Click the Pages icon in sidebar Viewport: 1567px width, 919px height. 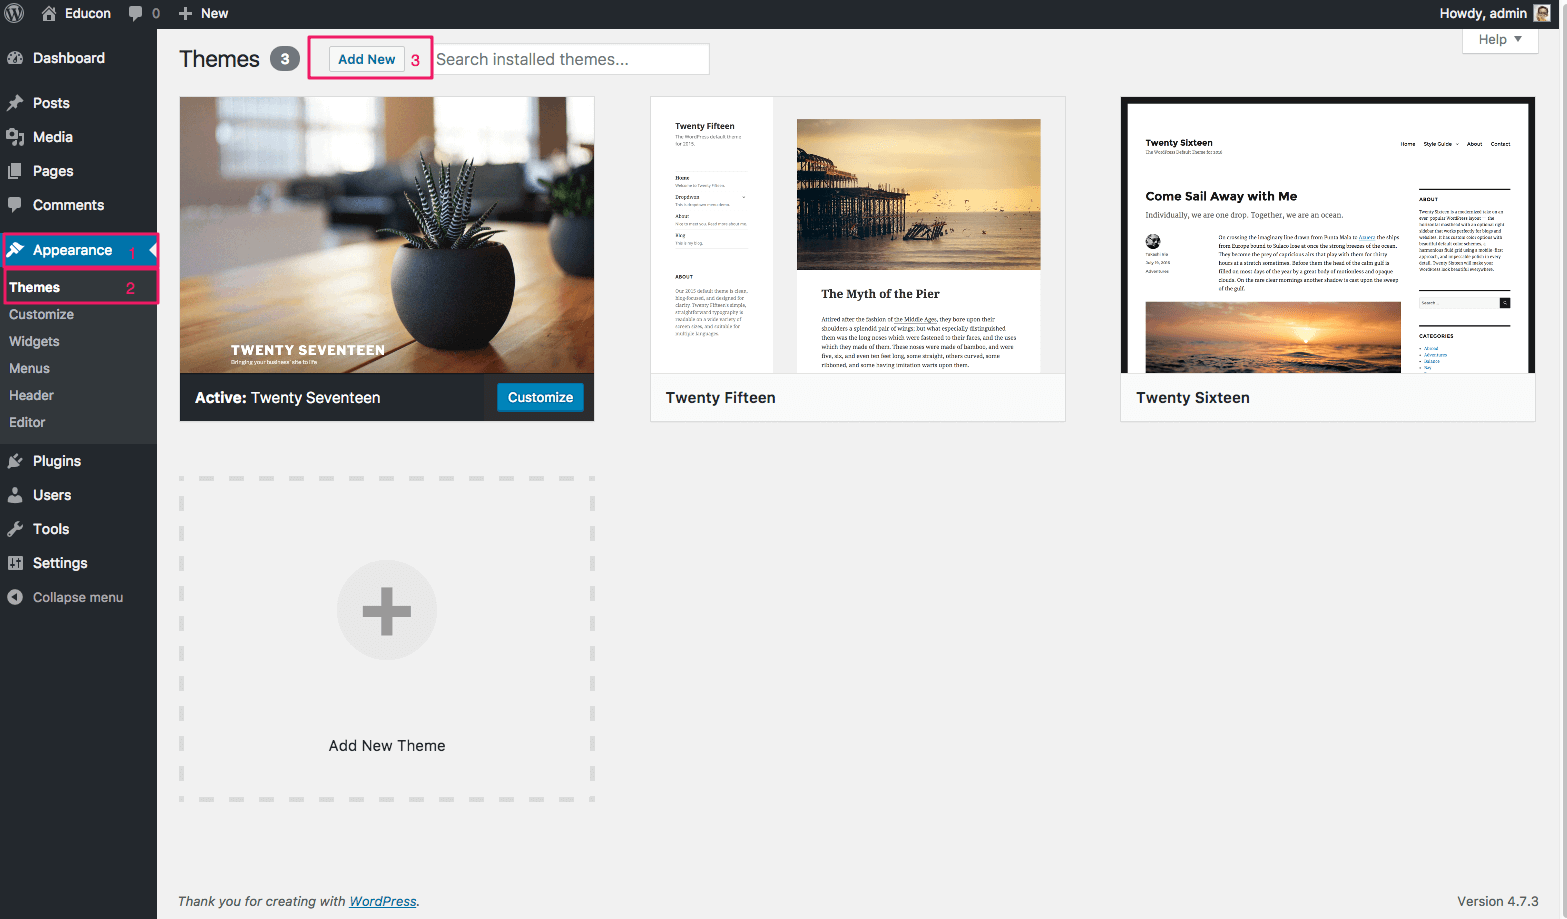(15, 171)
